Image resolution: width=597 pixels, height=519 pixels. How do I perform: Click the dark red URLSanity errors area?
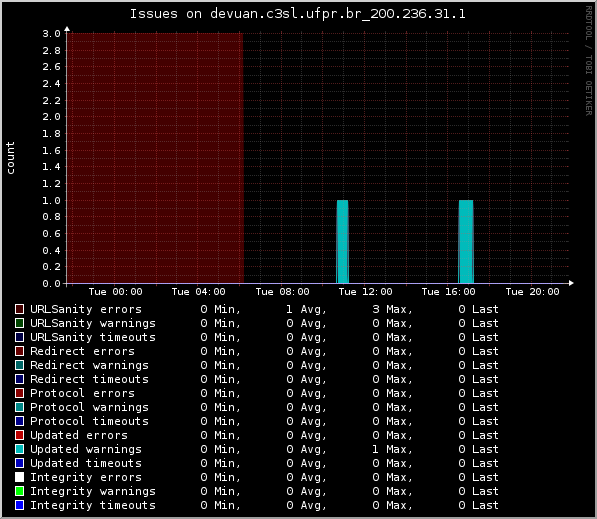pyautogui.click(x=155, y=158)
